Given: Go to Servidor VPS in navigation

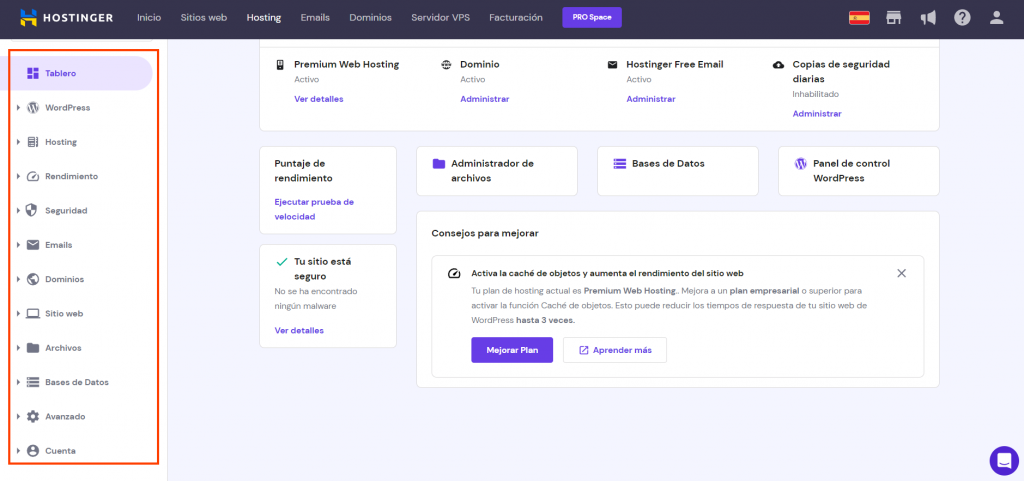Looking at the screenshot, I should (440, 17).
